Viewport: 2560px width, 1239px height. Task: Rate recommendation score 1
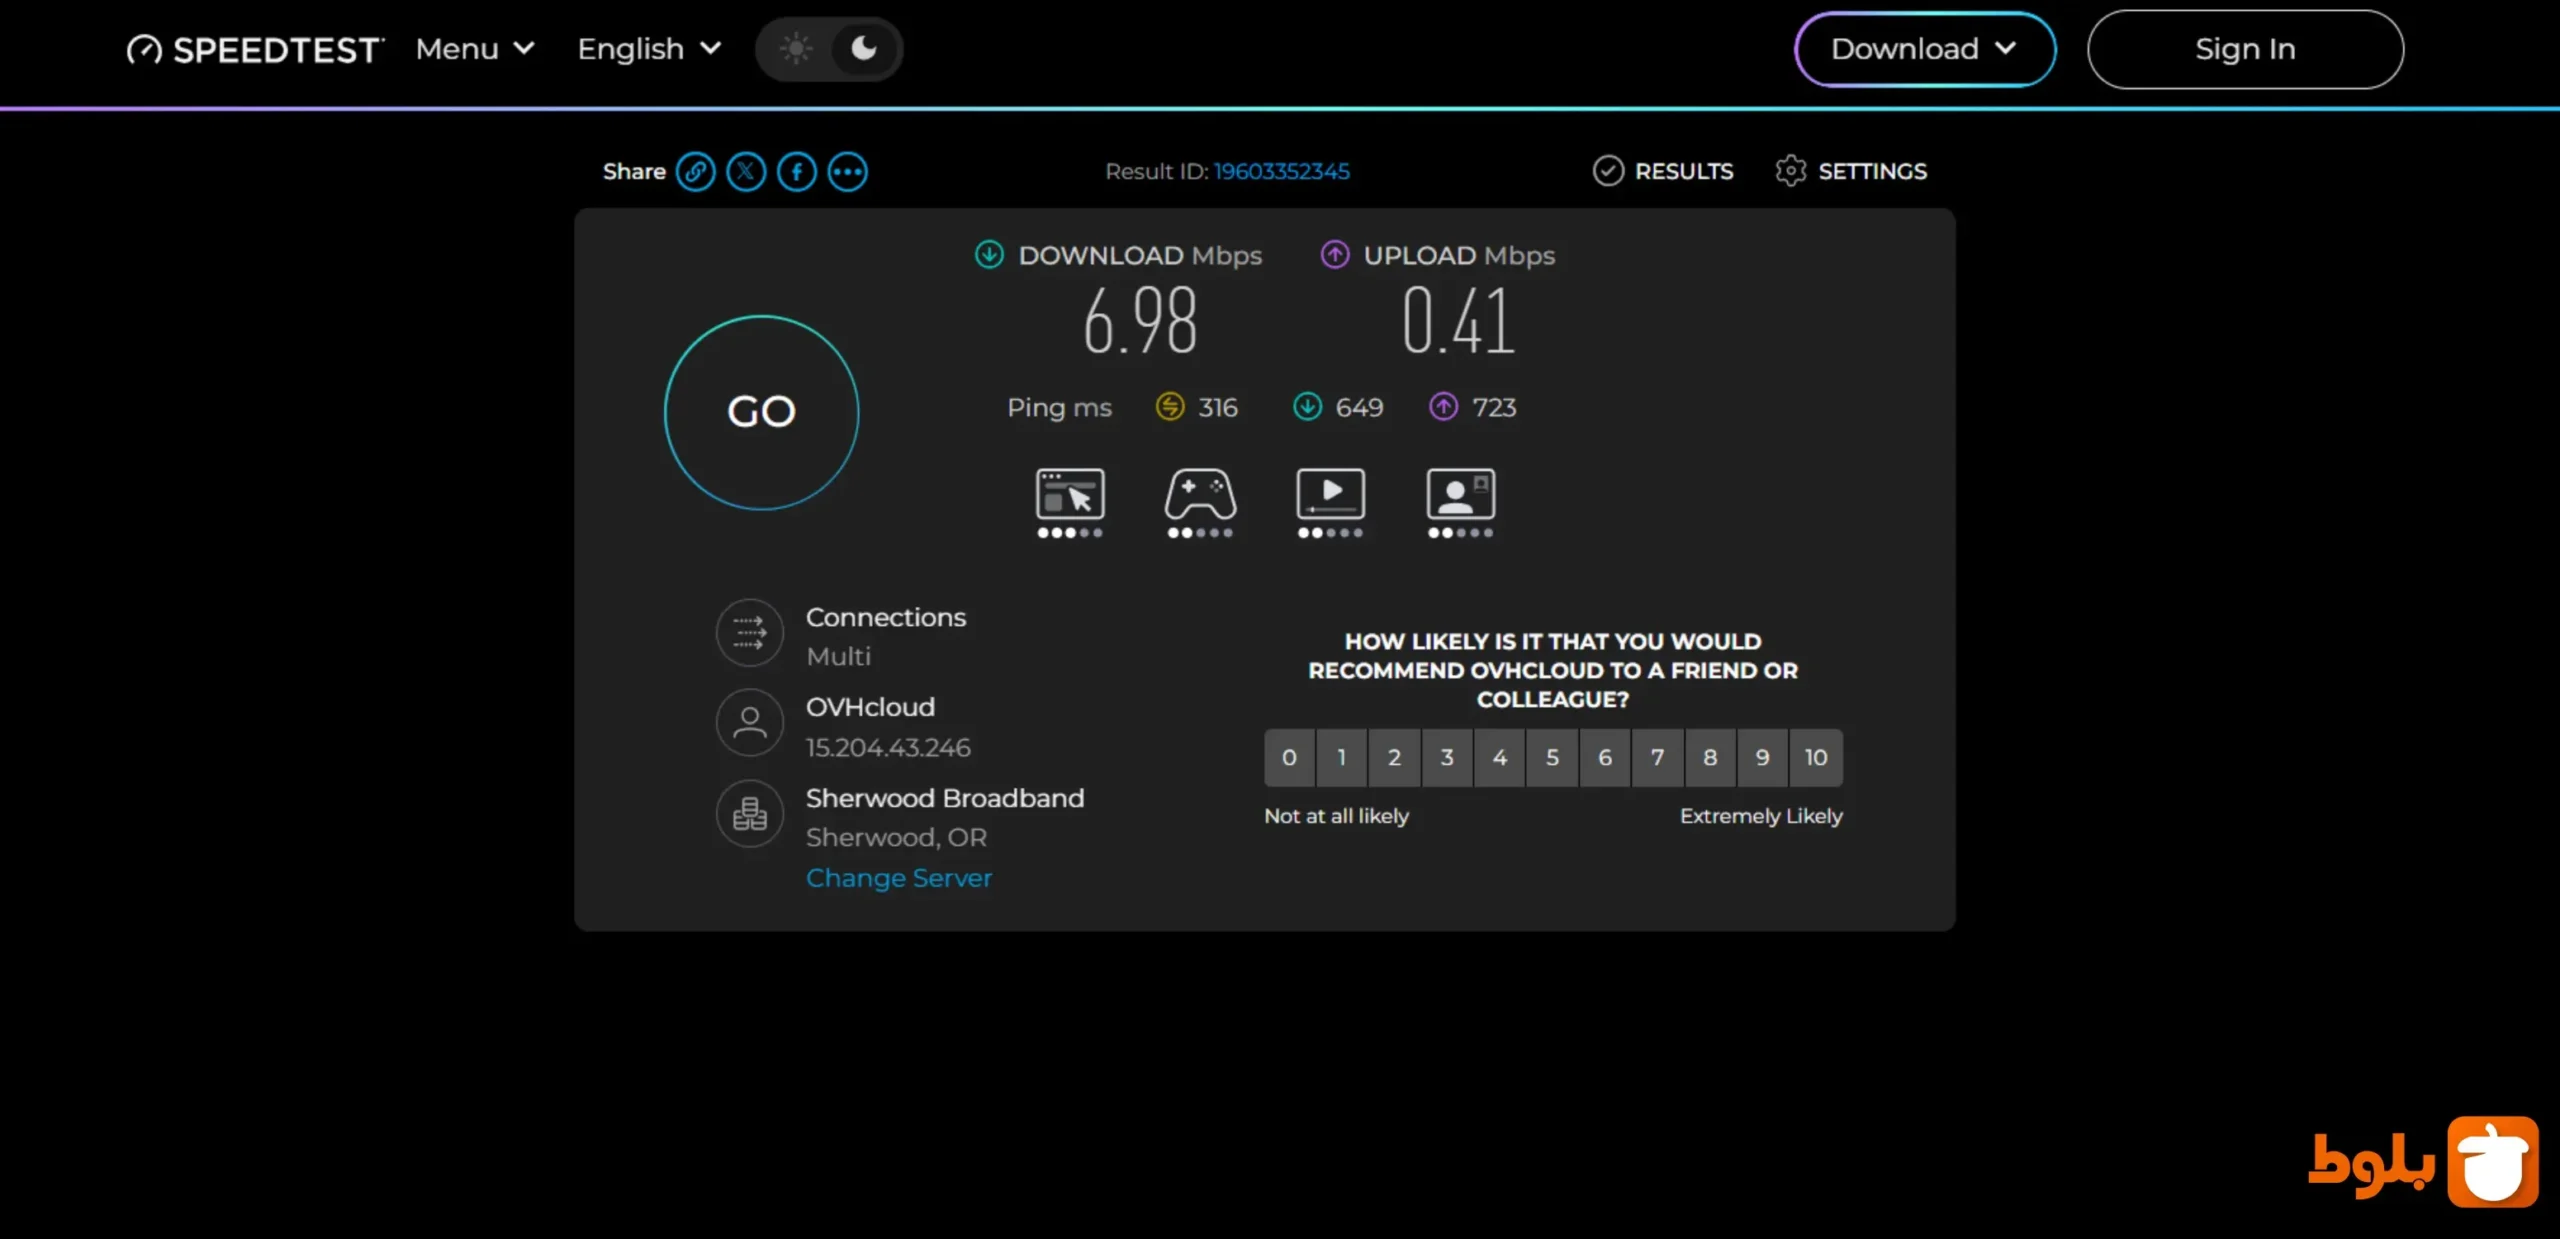[x=1342, y=758]
